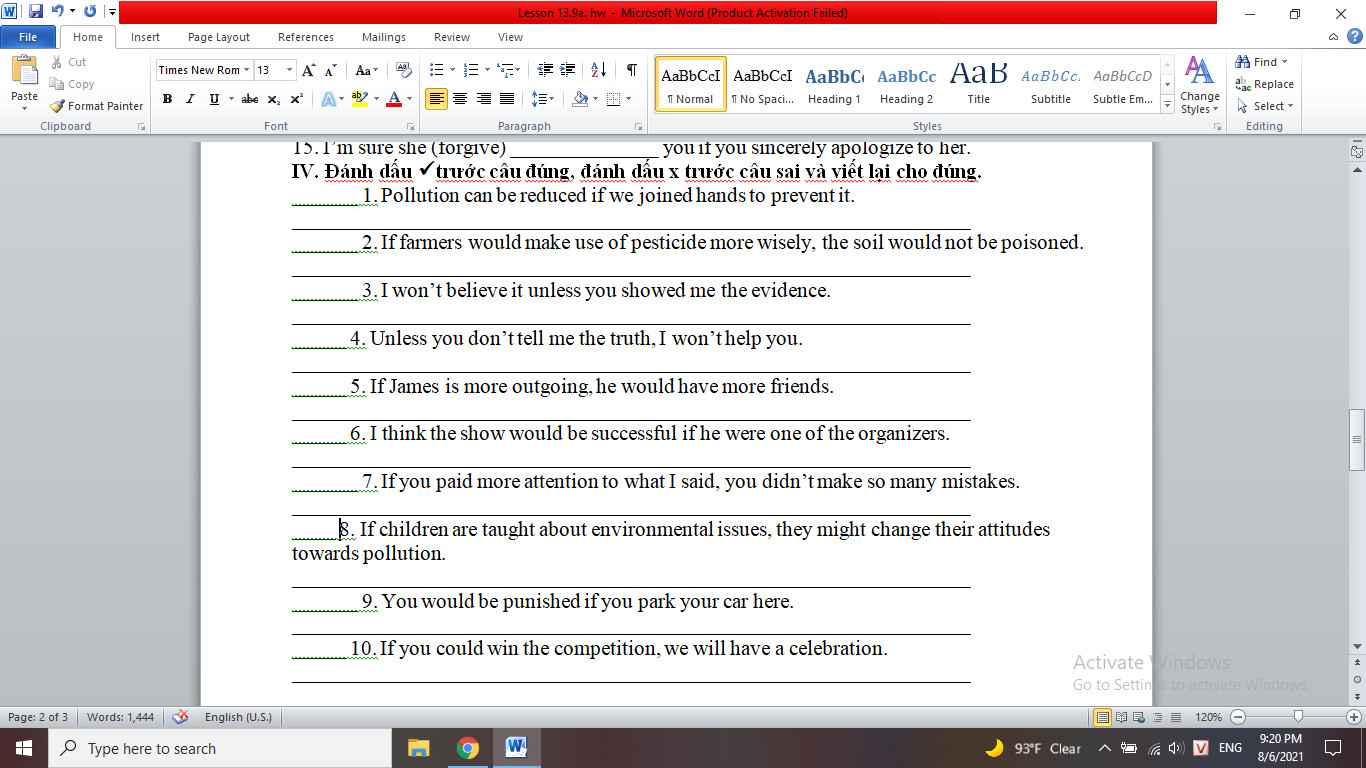Switch to Full Screen Reading view

[1121, 717]
